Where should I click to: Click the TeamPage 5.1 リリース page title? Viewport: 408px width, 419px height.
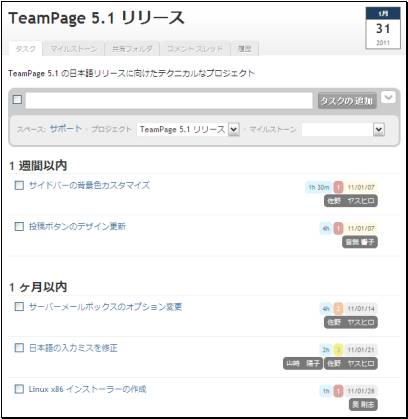[96, 18]
